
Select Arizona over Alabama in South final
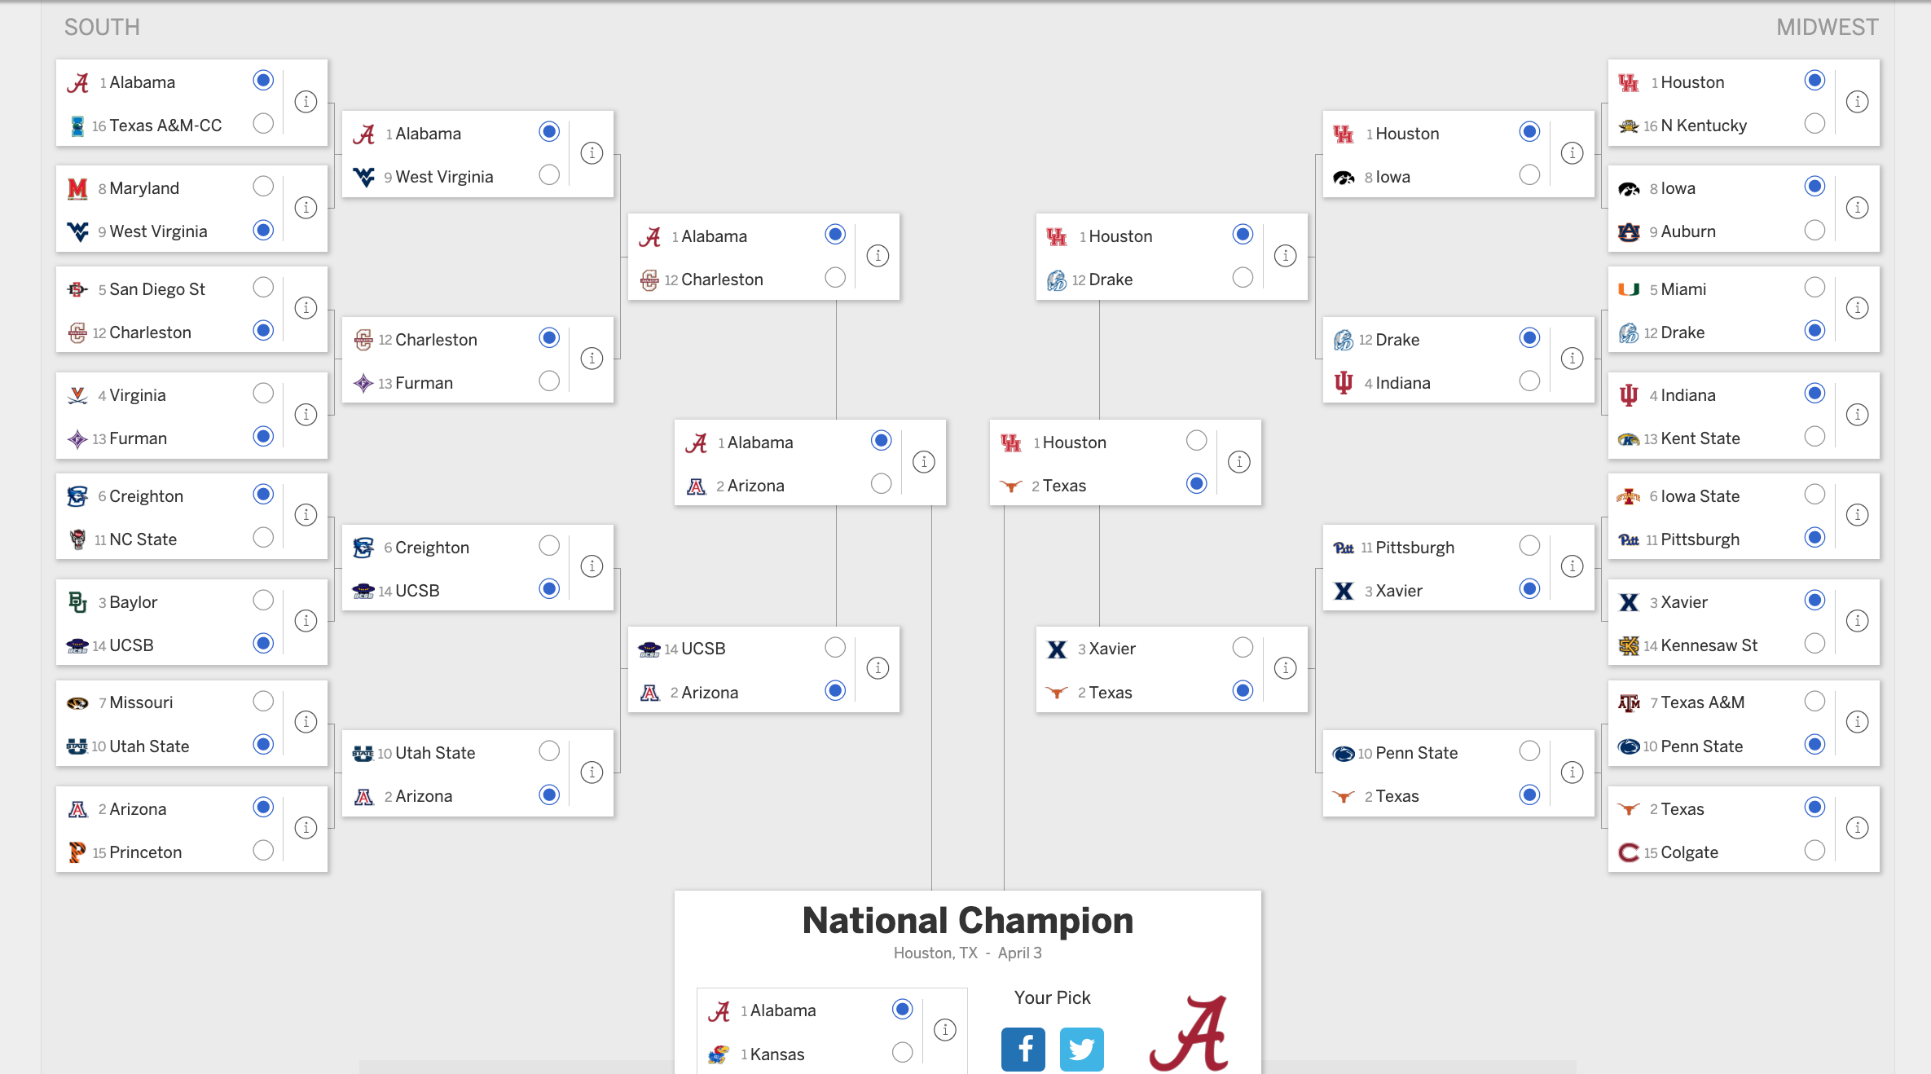point(881,484)
